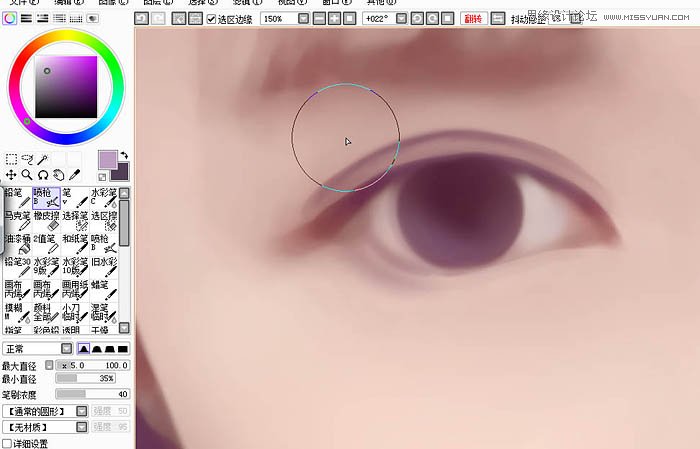Choose the 模糊 blur brush

click(x=17, y=313)
